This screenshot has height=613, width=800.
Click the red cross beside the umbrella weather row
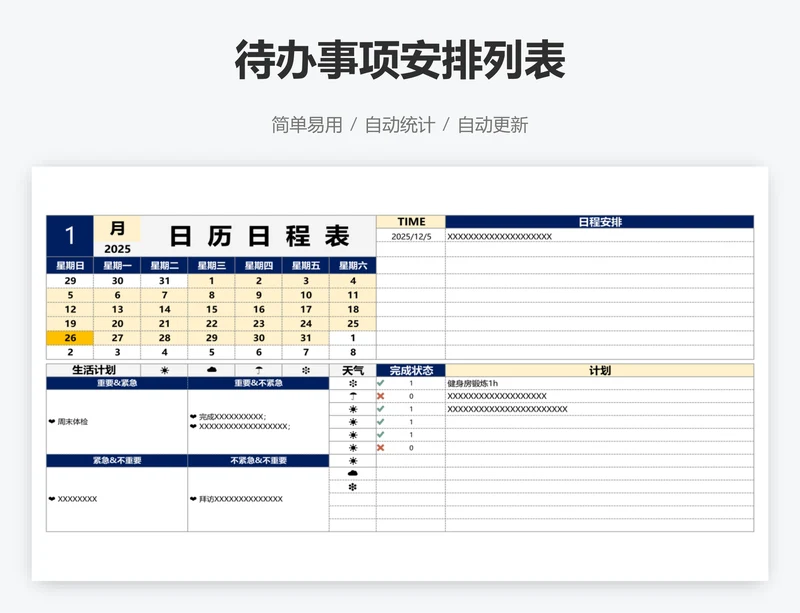tap(381, 396)
